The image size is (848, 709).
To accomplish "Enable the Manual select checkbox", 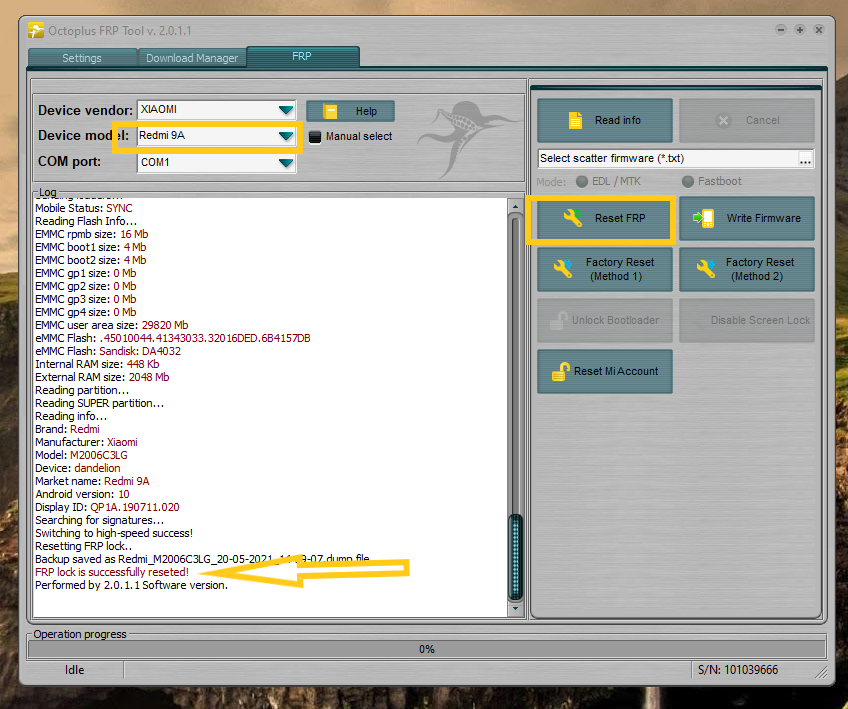I will click(315, 137).
